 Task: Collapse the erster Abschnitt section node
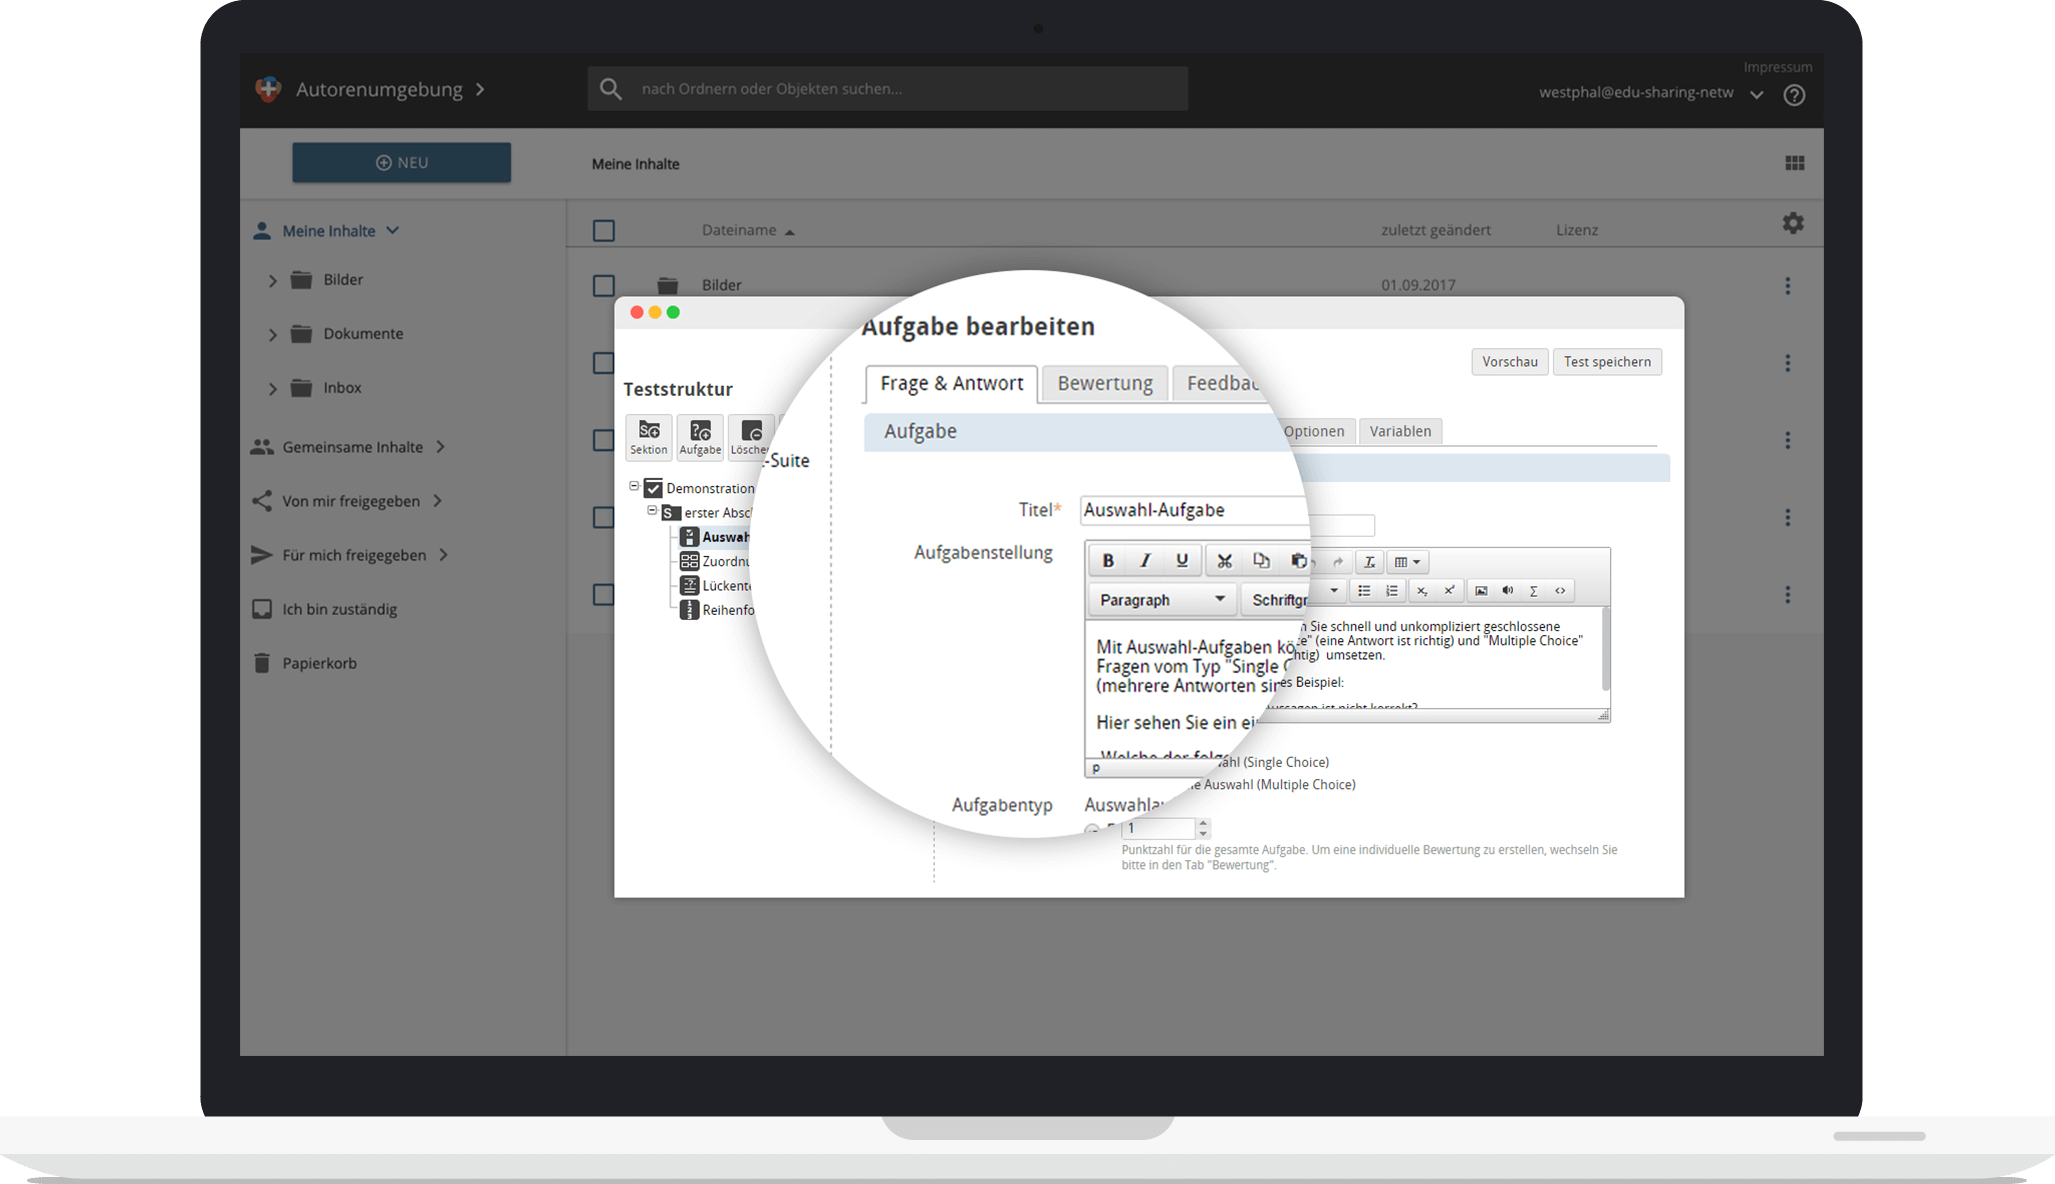pos(652,510)
